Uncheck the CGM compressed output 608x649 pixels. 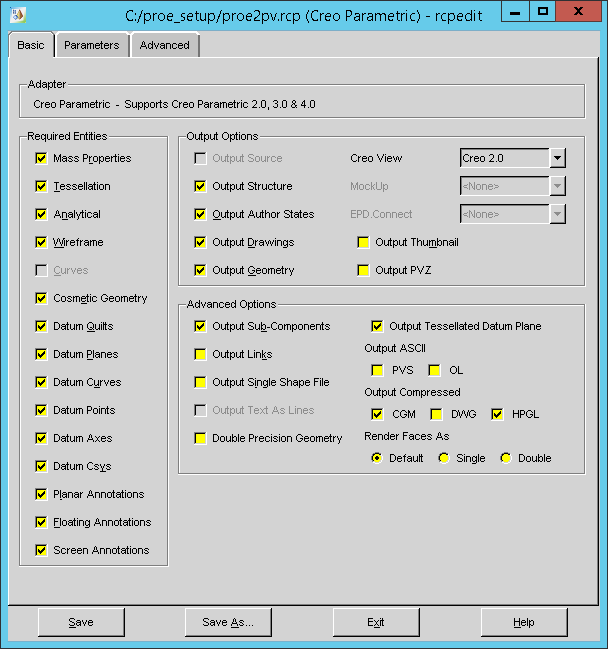coord(377,414)
